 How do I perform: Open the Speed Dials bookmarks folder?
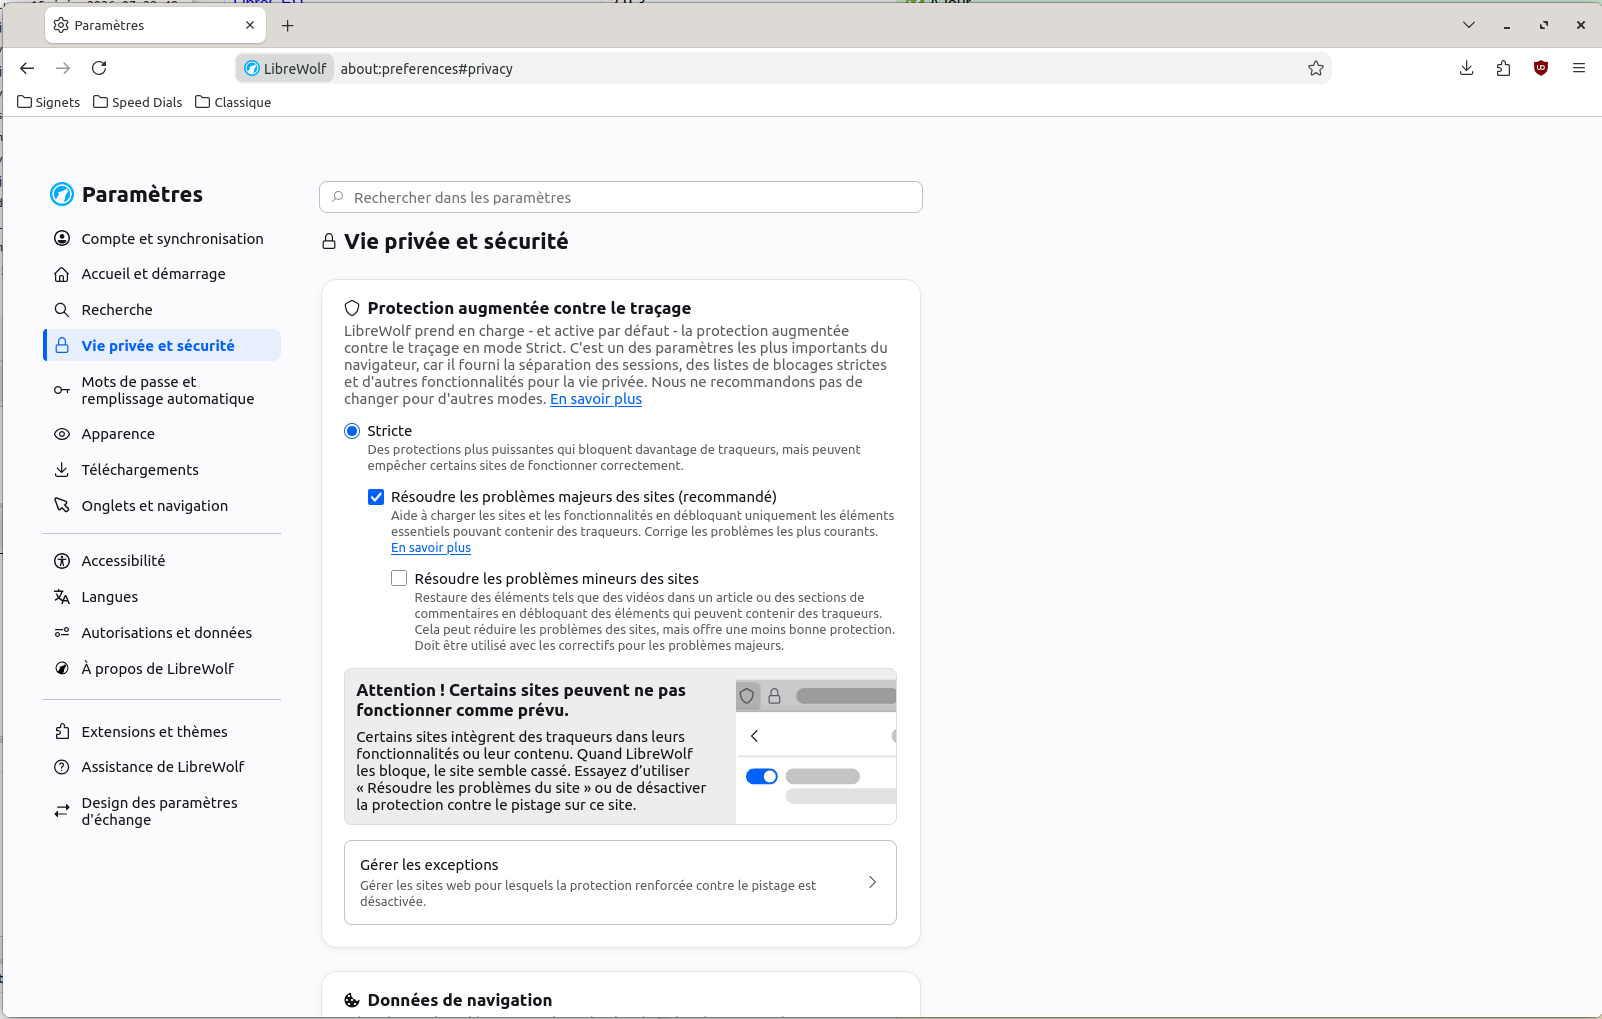click(x=138, y=102)
